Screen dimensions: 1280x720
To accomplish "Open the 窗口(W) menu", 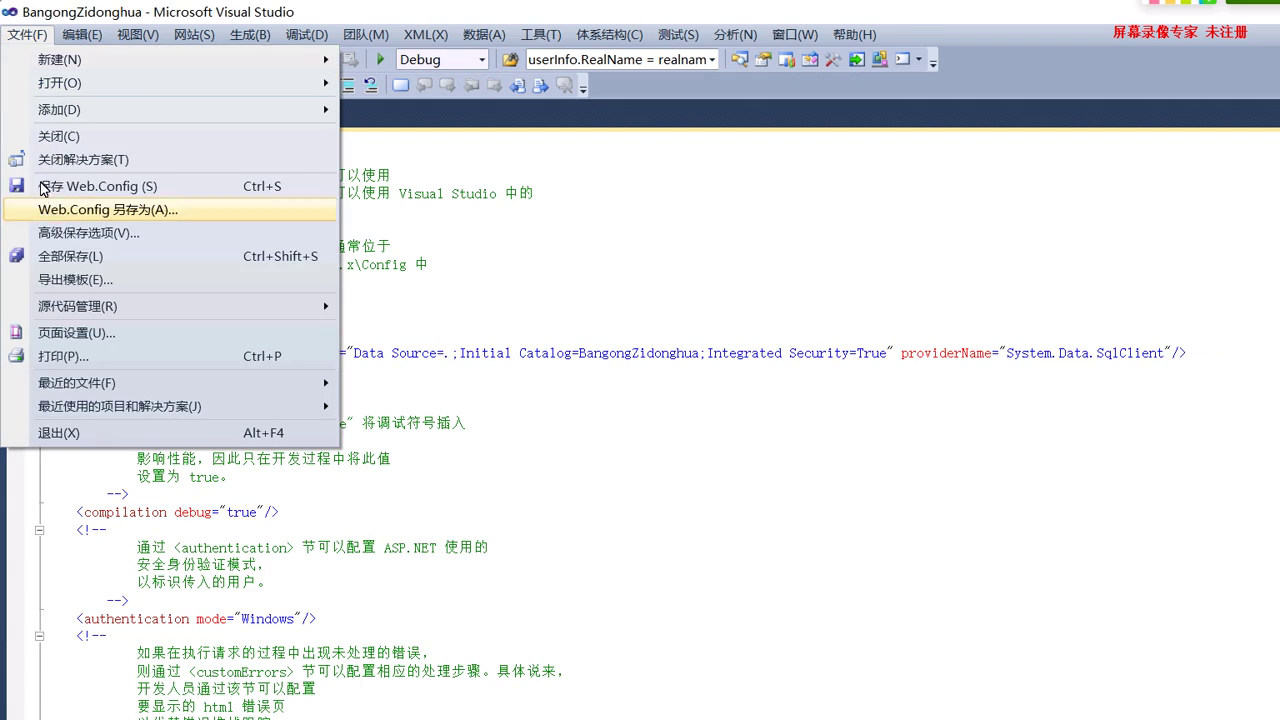I will (795, 34).
